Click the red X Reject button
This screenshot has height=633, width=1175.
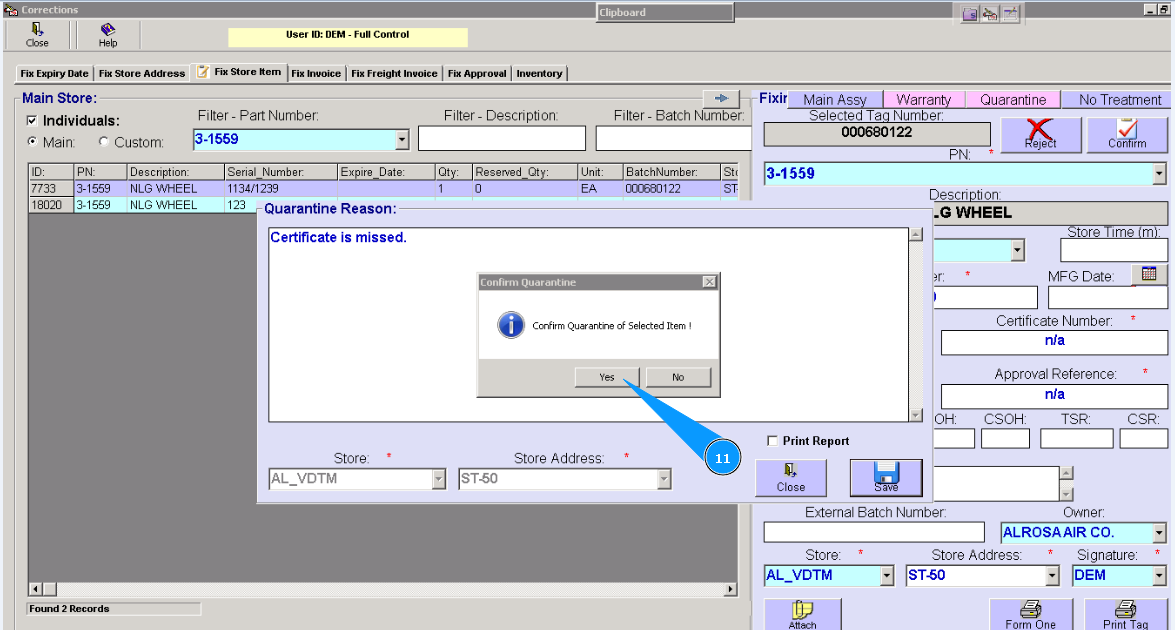1040,135
